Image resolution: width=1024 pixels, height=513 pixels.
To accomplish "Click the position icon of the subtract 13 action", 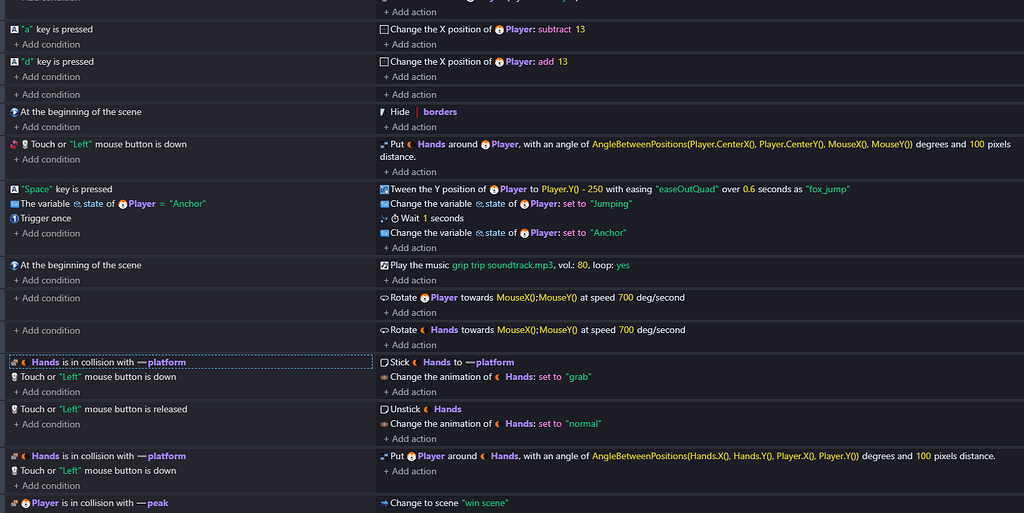I will coord(384,29).
